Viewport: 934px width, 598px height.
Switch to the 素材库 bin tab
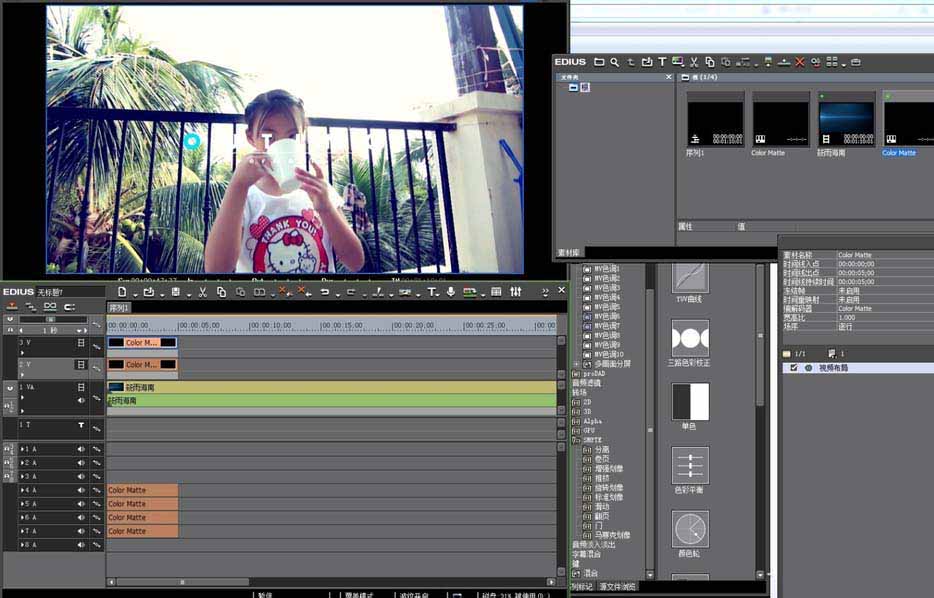(569, 253)
